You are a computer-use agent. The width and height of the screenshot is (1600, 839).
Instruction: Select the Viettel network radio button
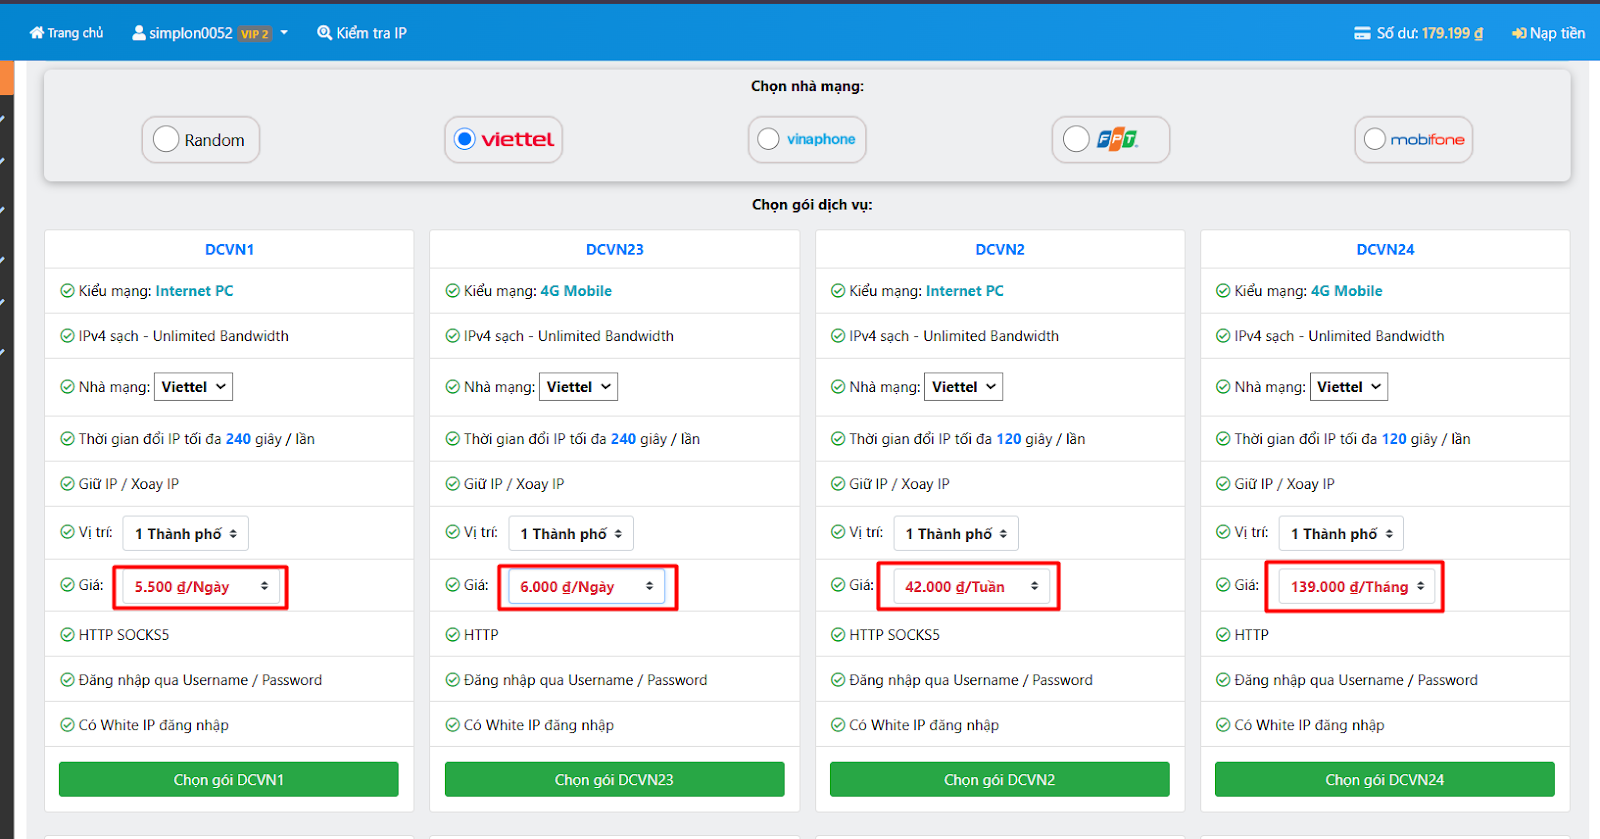(x=465, y=139)
